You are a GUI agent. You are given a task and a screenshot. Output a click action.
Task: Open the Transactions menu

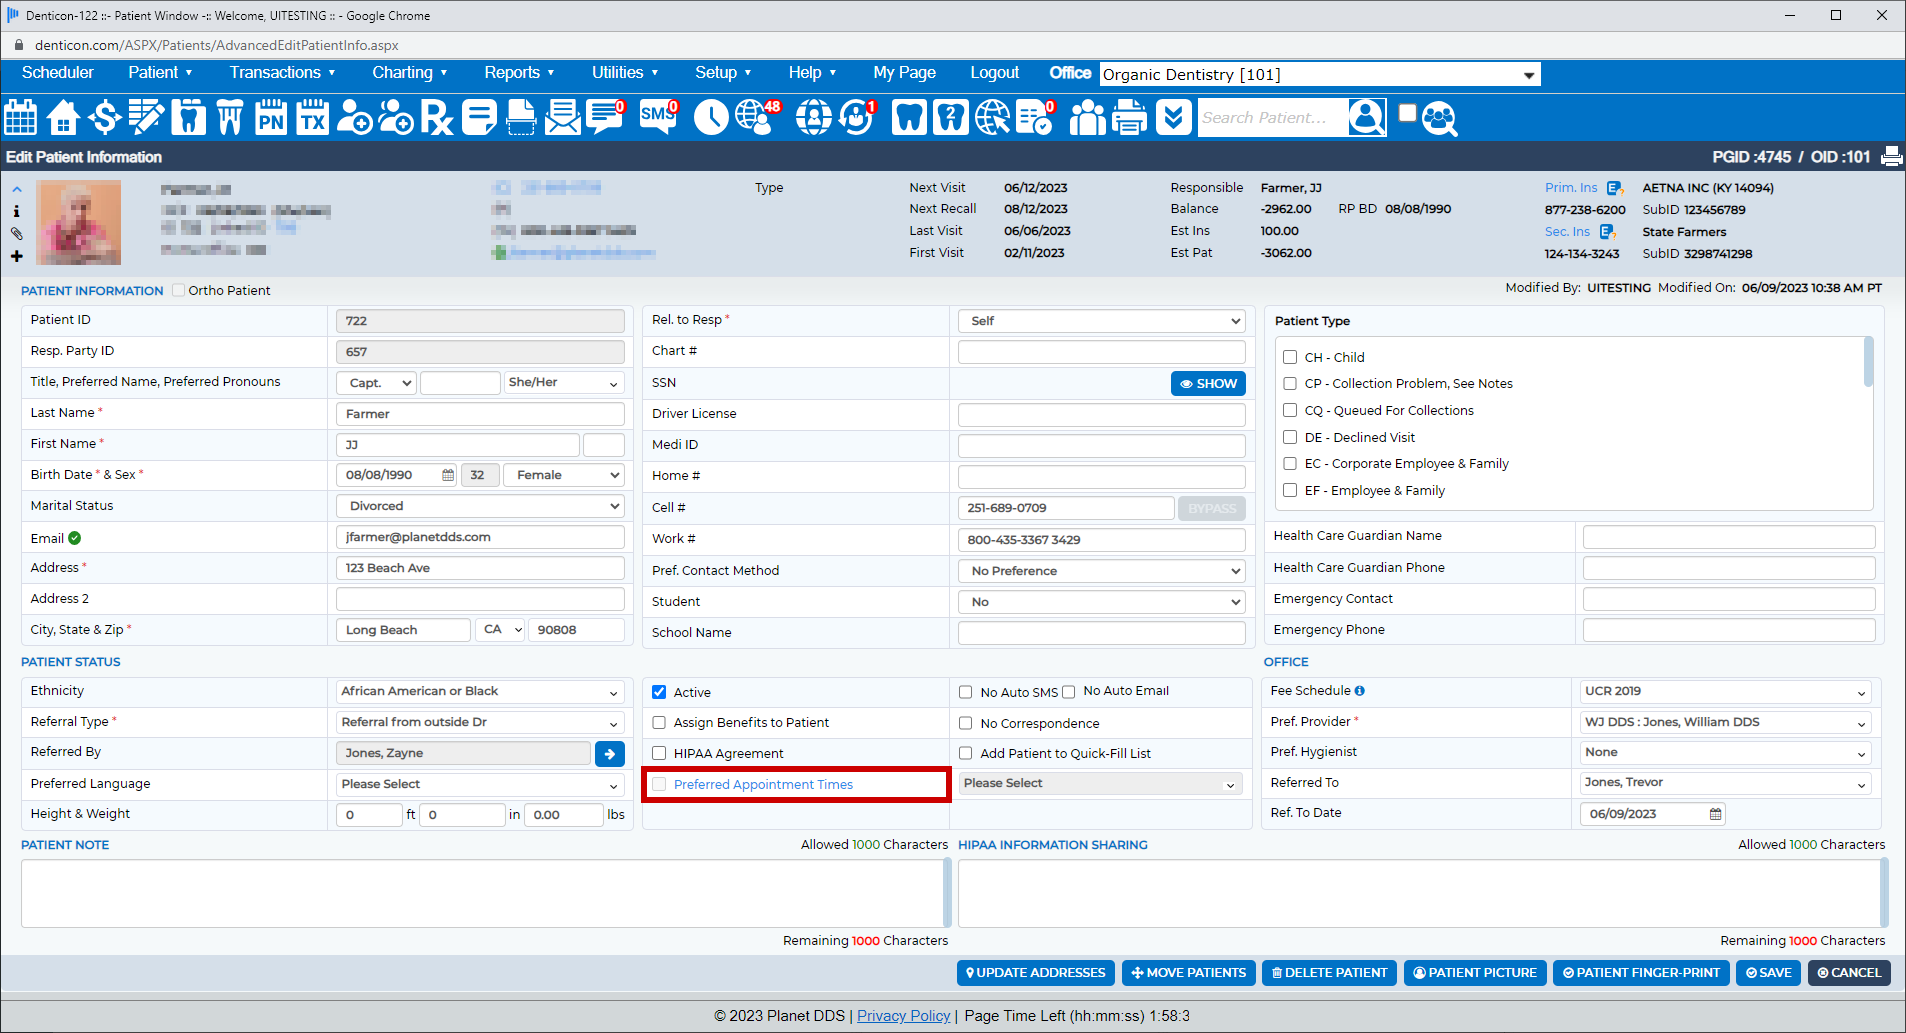pyautogui.click(x=282, y=72)
